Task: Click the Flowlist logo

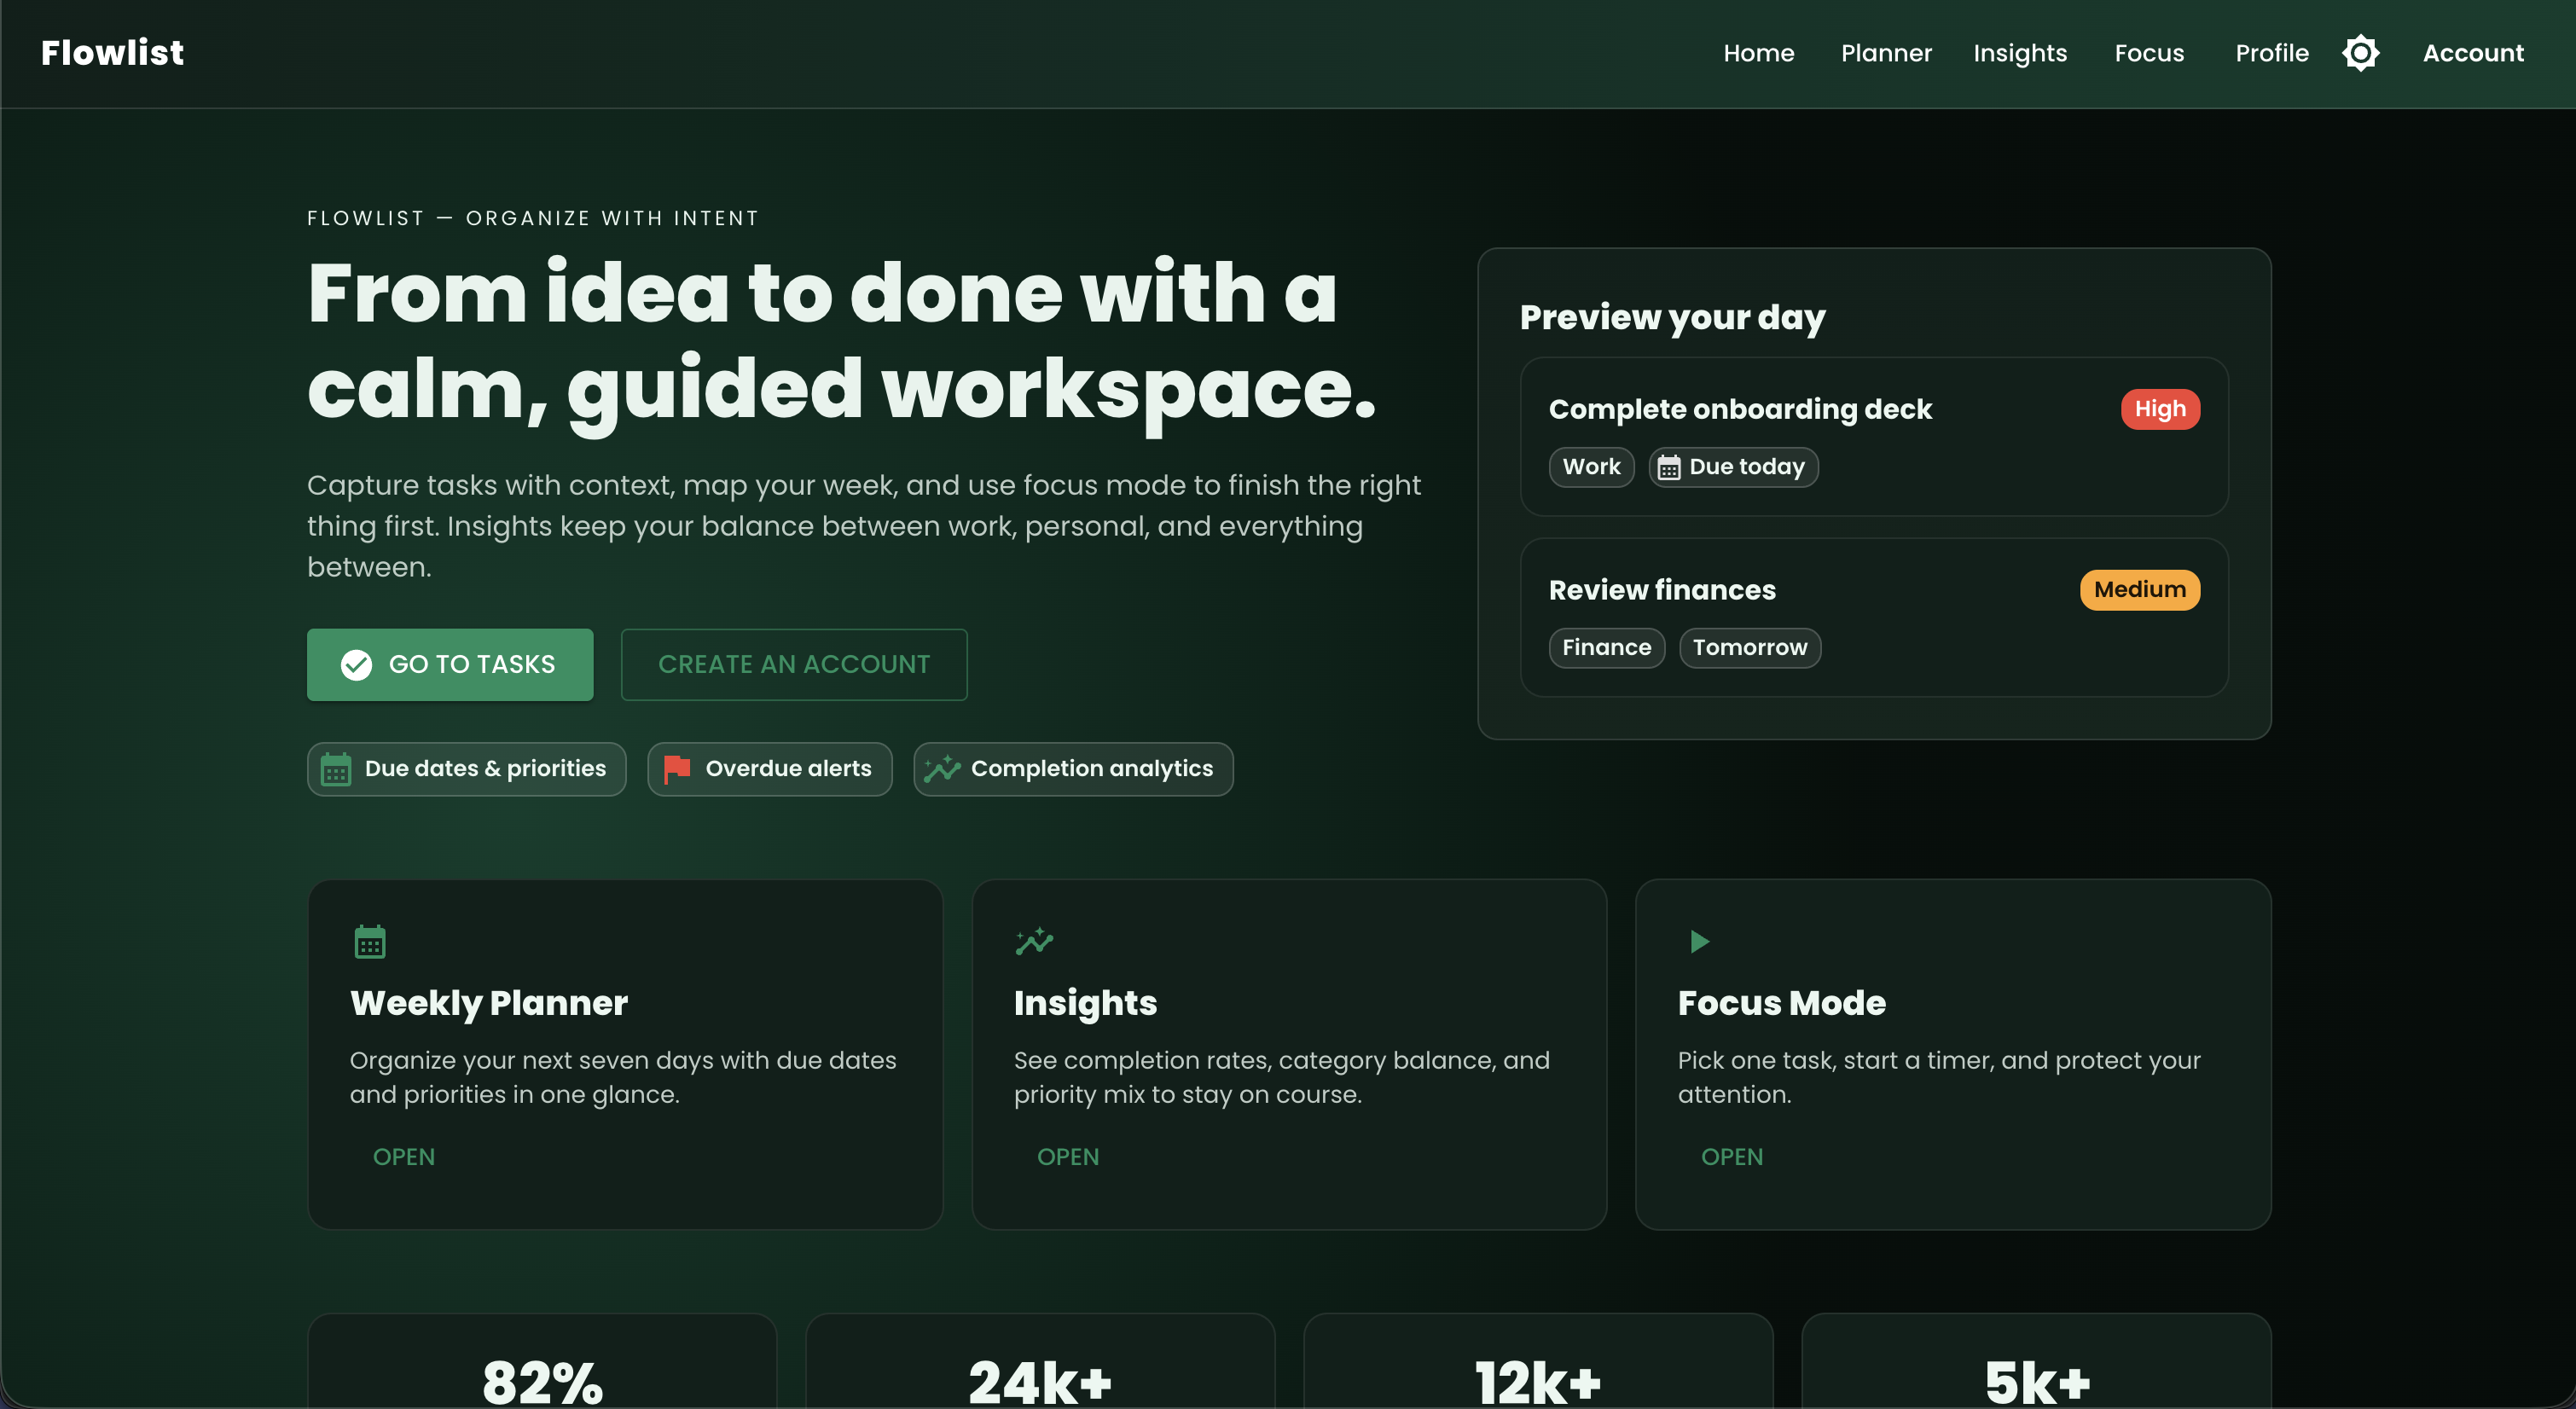Action: click(112, 52)
